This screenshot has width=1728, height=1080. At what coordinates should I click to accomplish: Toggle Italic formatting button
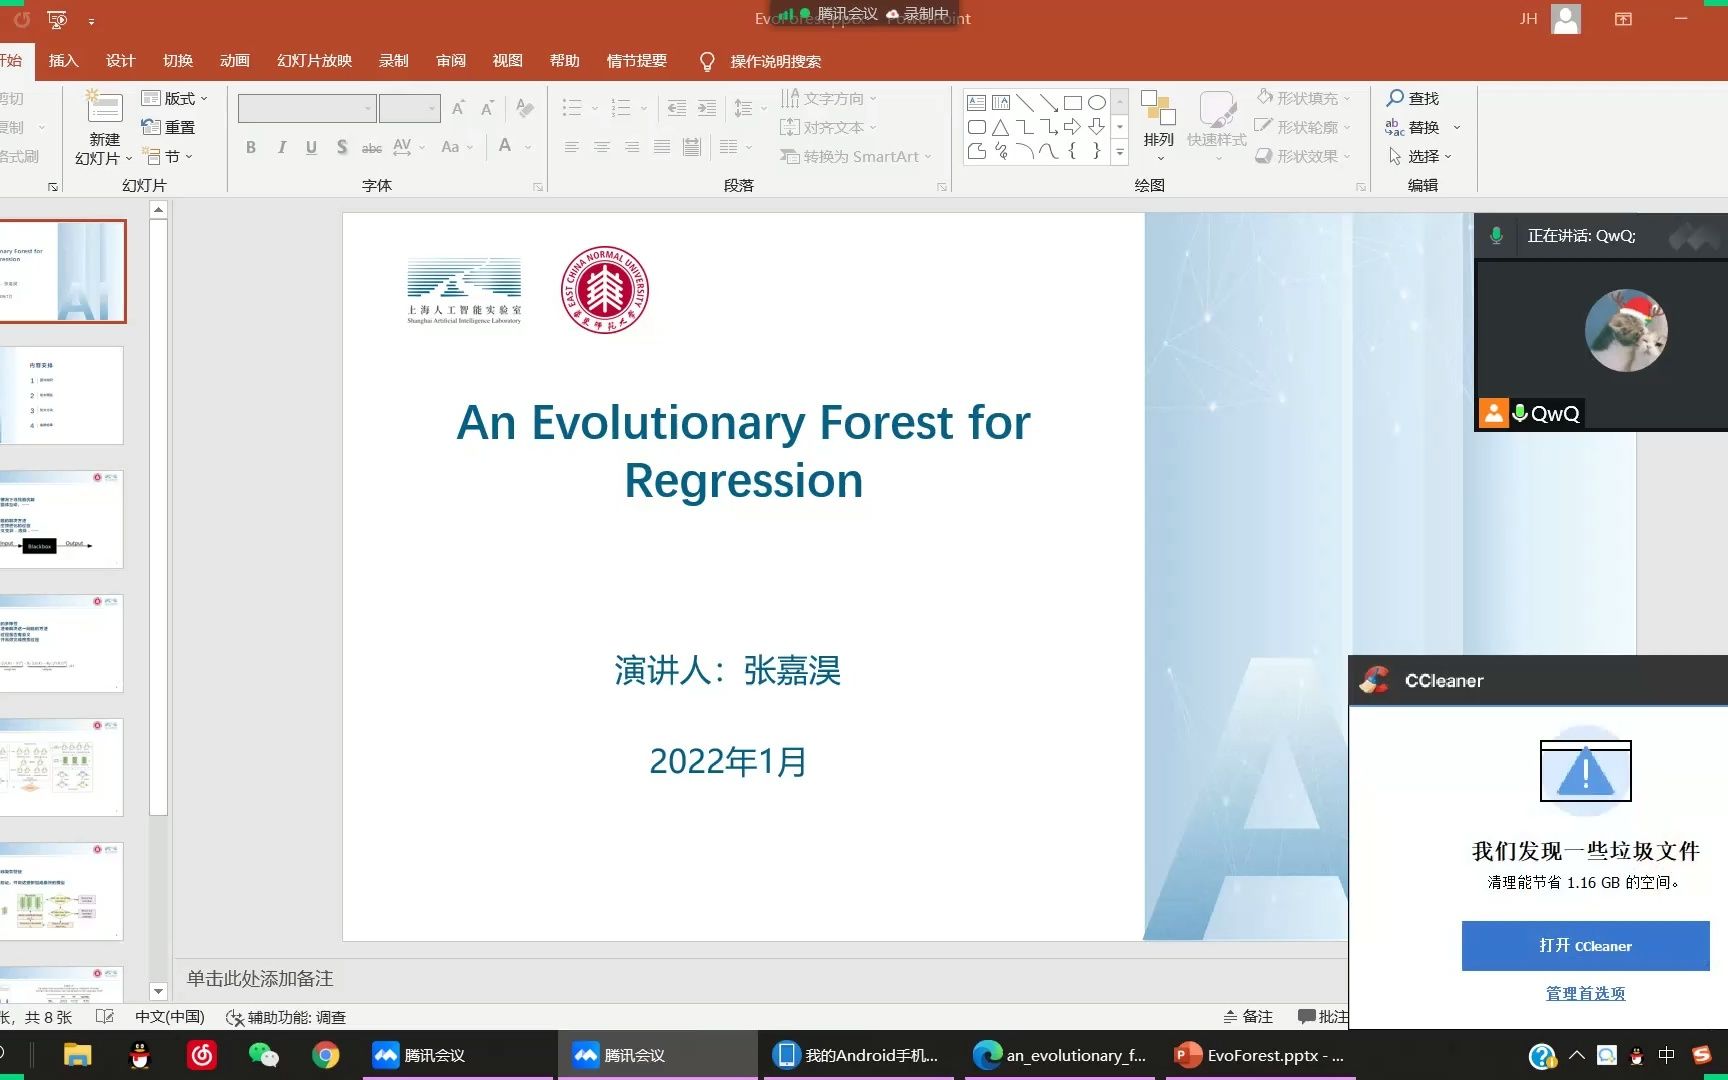click(282, 147)
